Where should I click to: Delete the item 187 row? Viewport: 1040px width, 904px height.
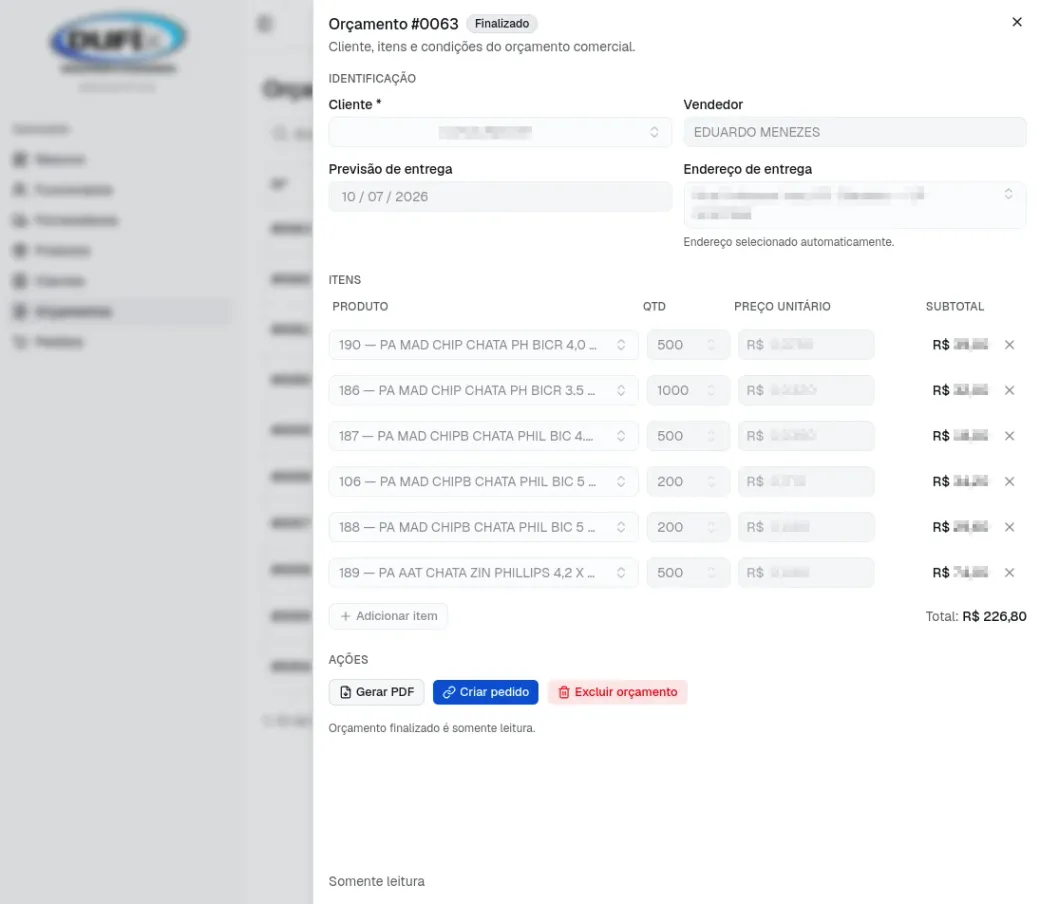click(x=1009, y=436)
